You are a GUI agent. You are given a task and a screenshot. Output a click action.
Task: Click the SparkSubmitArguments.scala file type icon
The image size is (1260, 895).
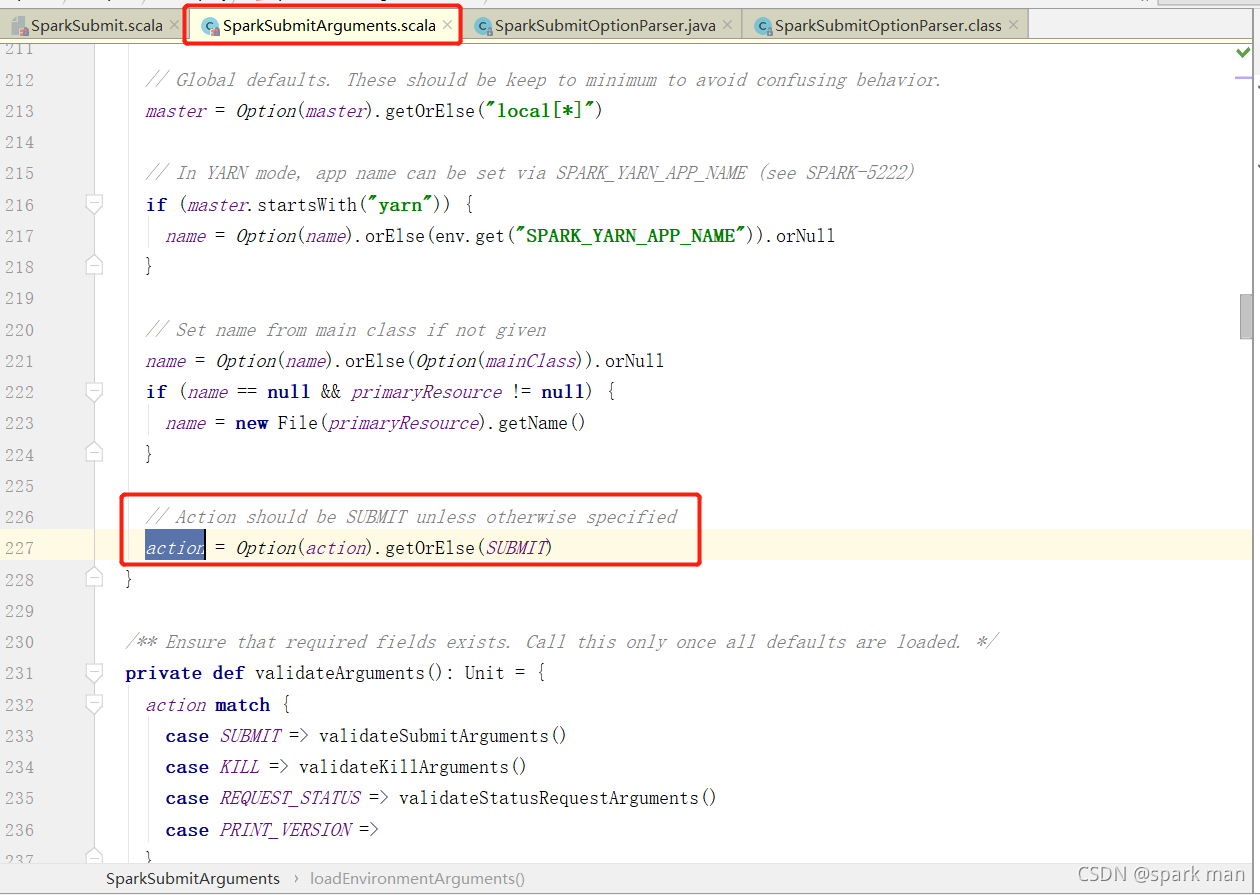click(x=210, y=26)
